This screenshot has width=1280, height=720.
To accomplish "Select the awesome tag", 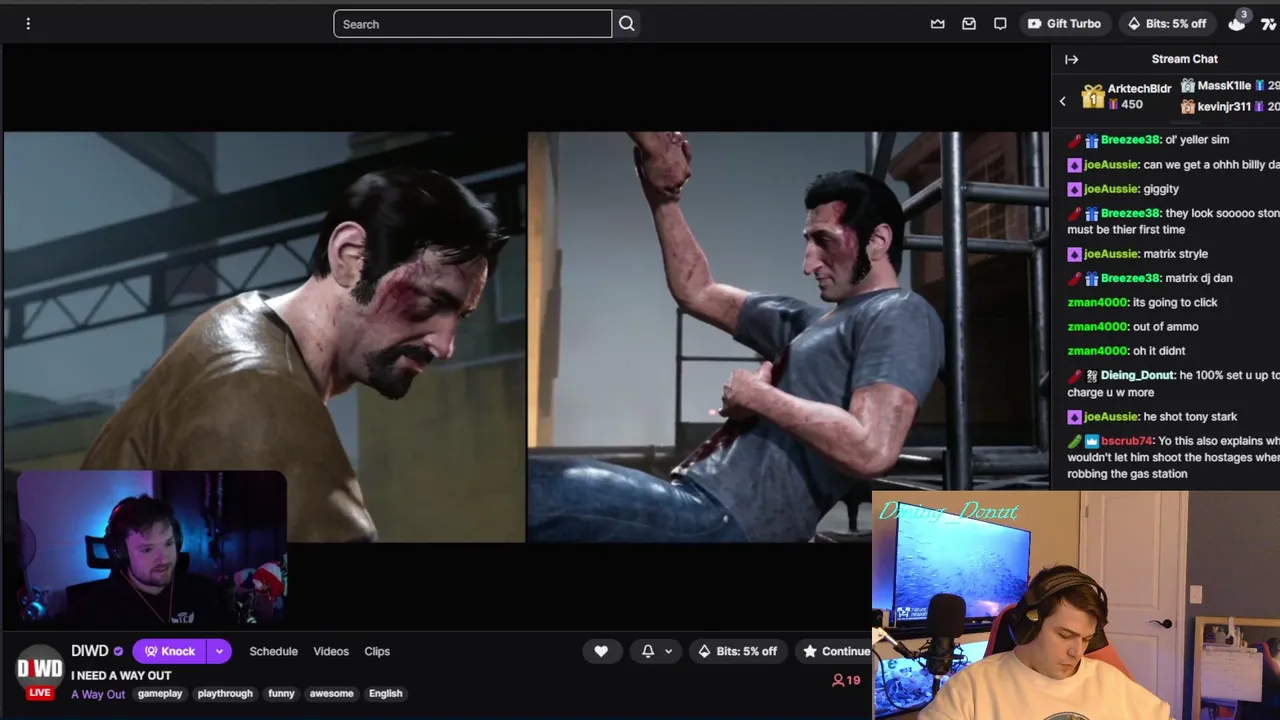I will [332, 694].
